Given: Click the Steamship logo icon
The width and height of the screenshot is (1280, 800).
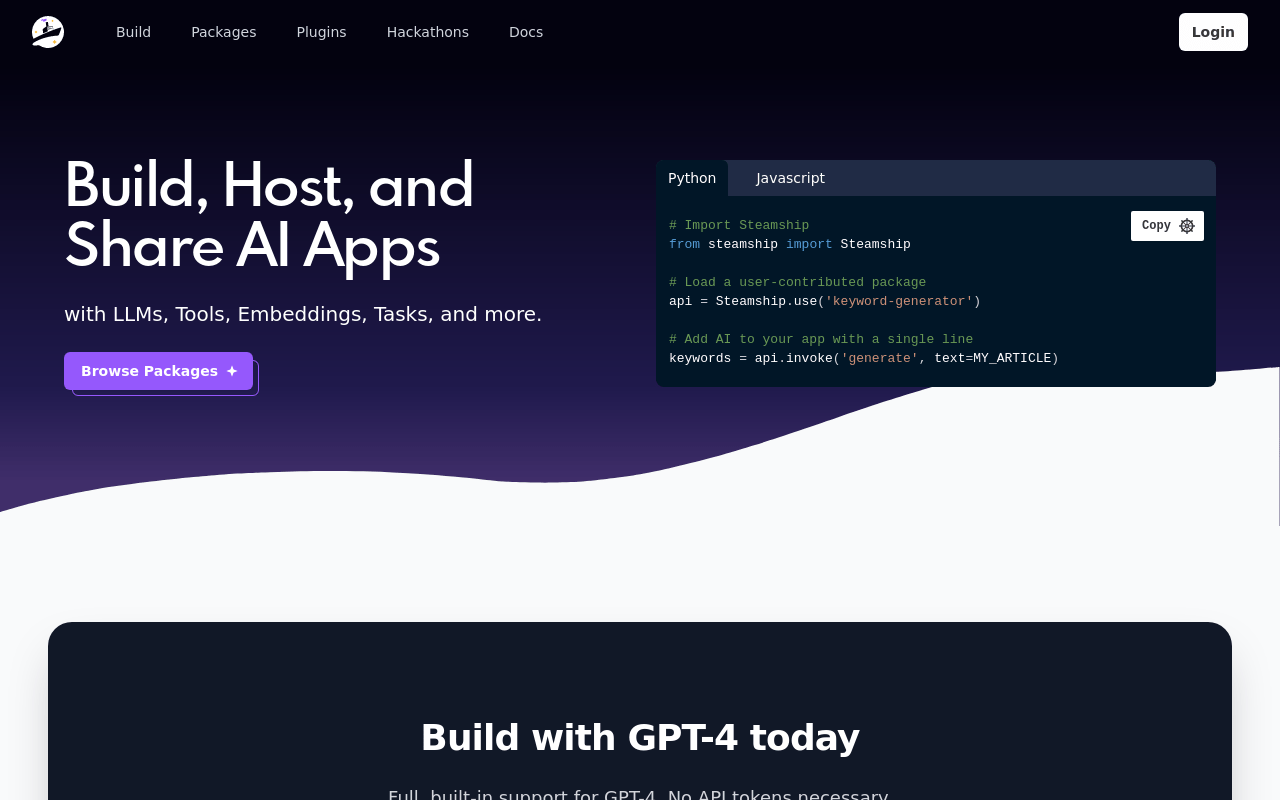Looking at the screenshot, I should pos(48,32).
